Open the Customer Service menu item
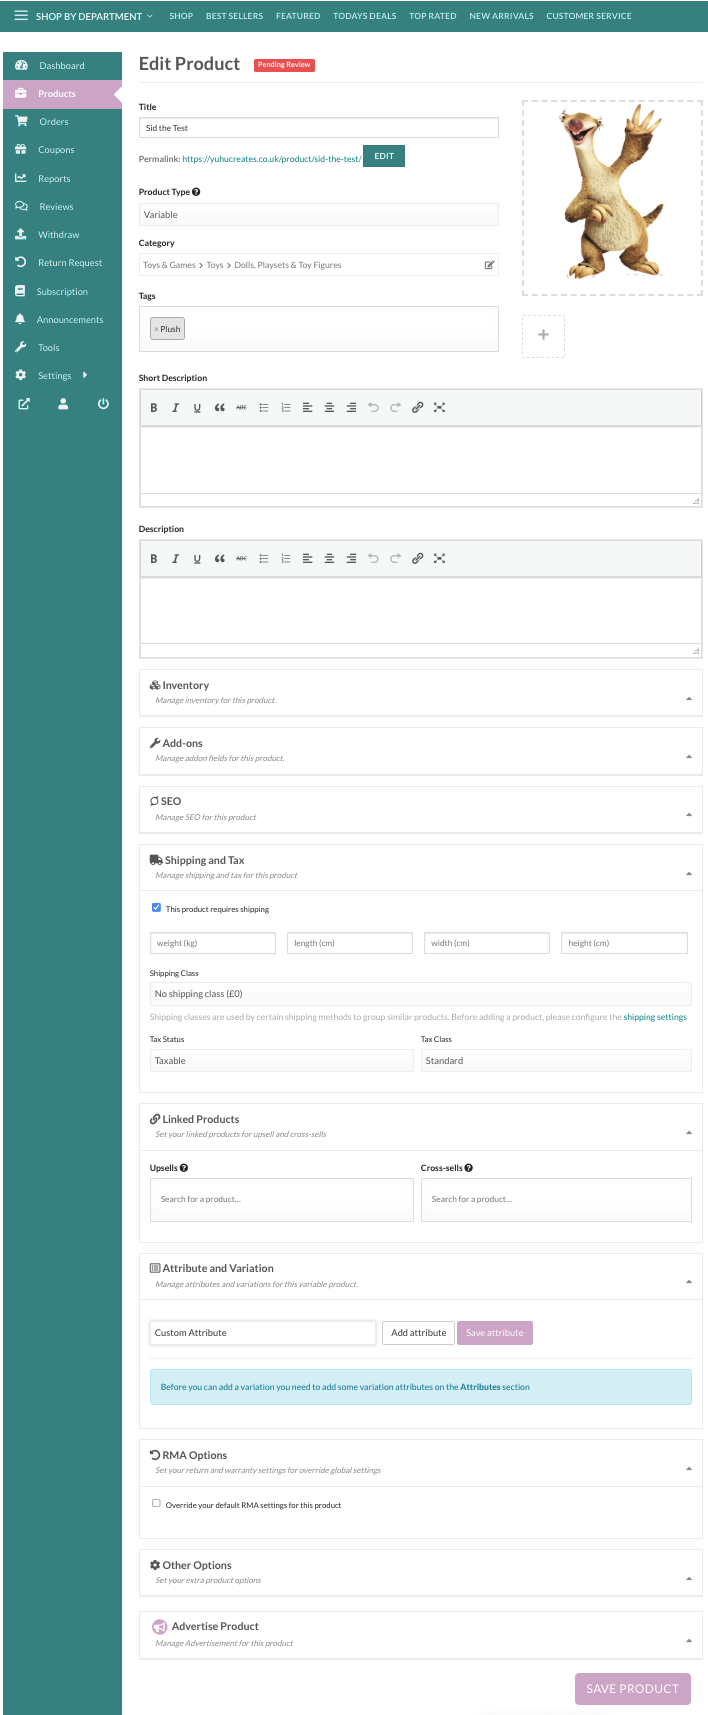The image size is (708, 1715). 589,16
